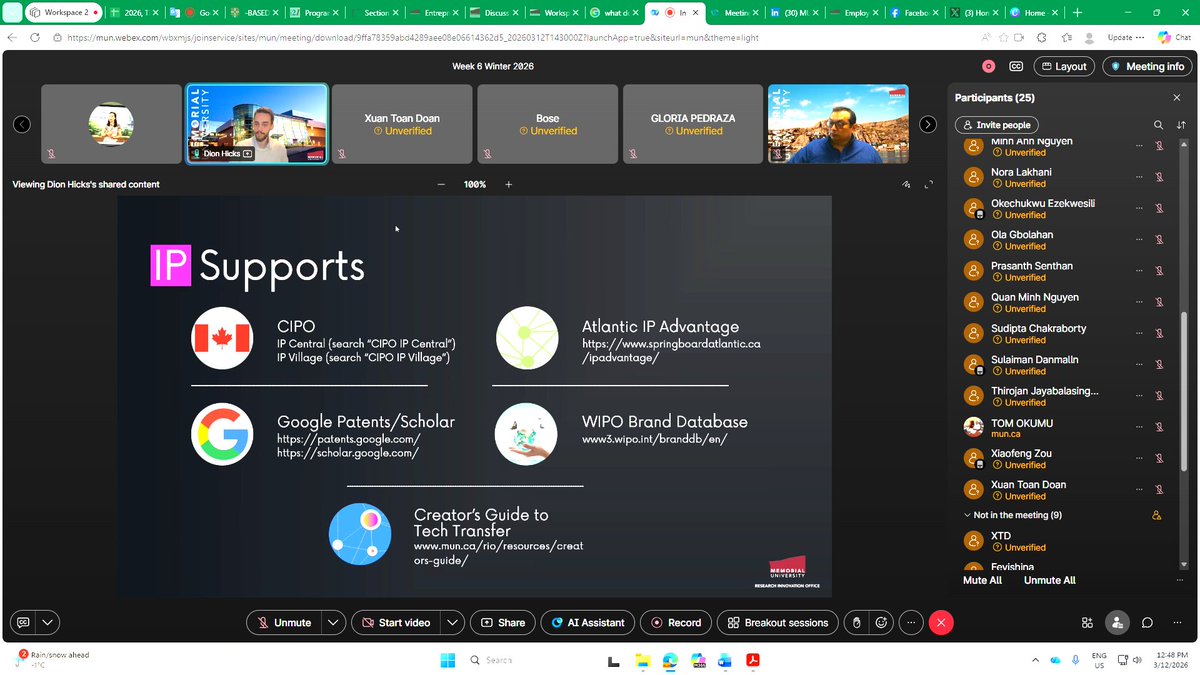Sort participants list with arrows icon
The width and height of the screenshot is (1200, 675).
pyautogui.click(x=1181, y=125)
